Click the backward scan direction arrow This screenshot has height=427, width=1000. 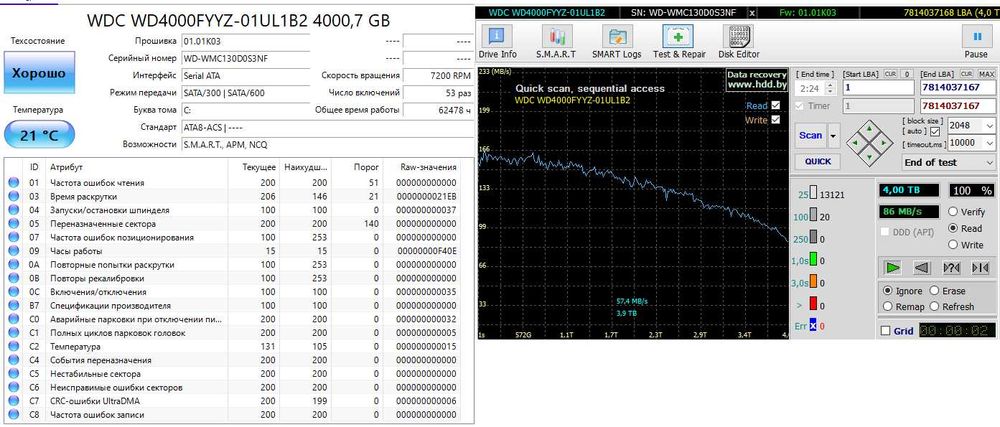[922, 268]
